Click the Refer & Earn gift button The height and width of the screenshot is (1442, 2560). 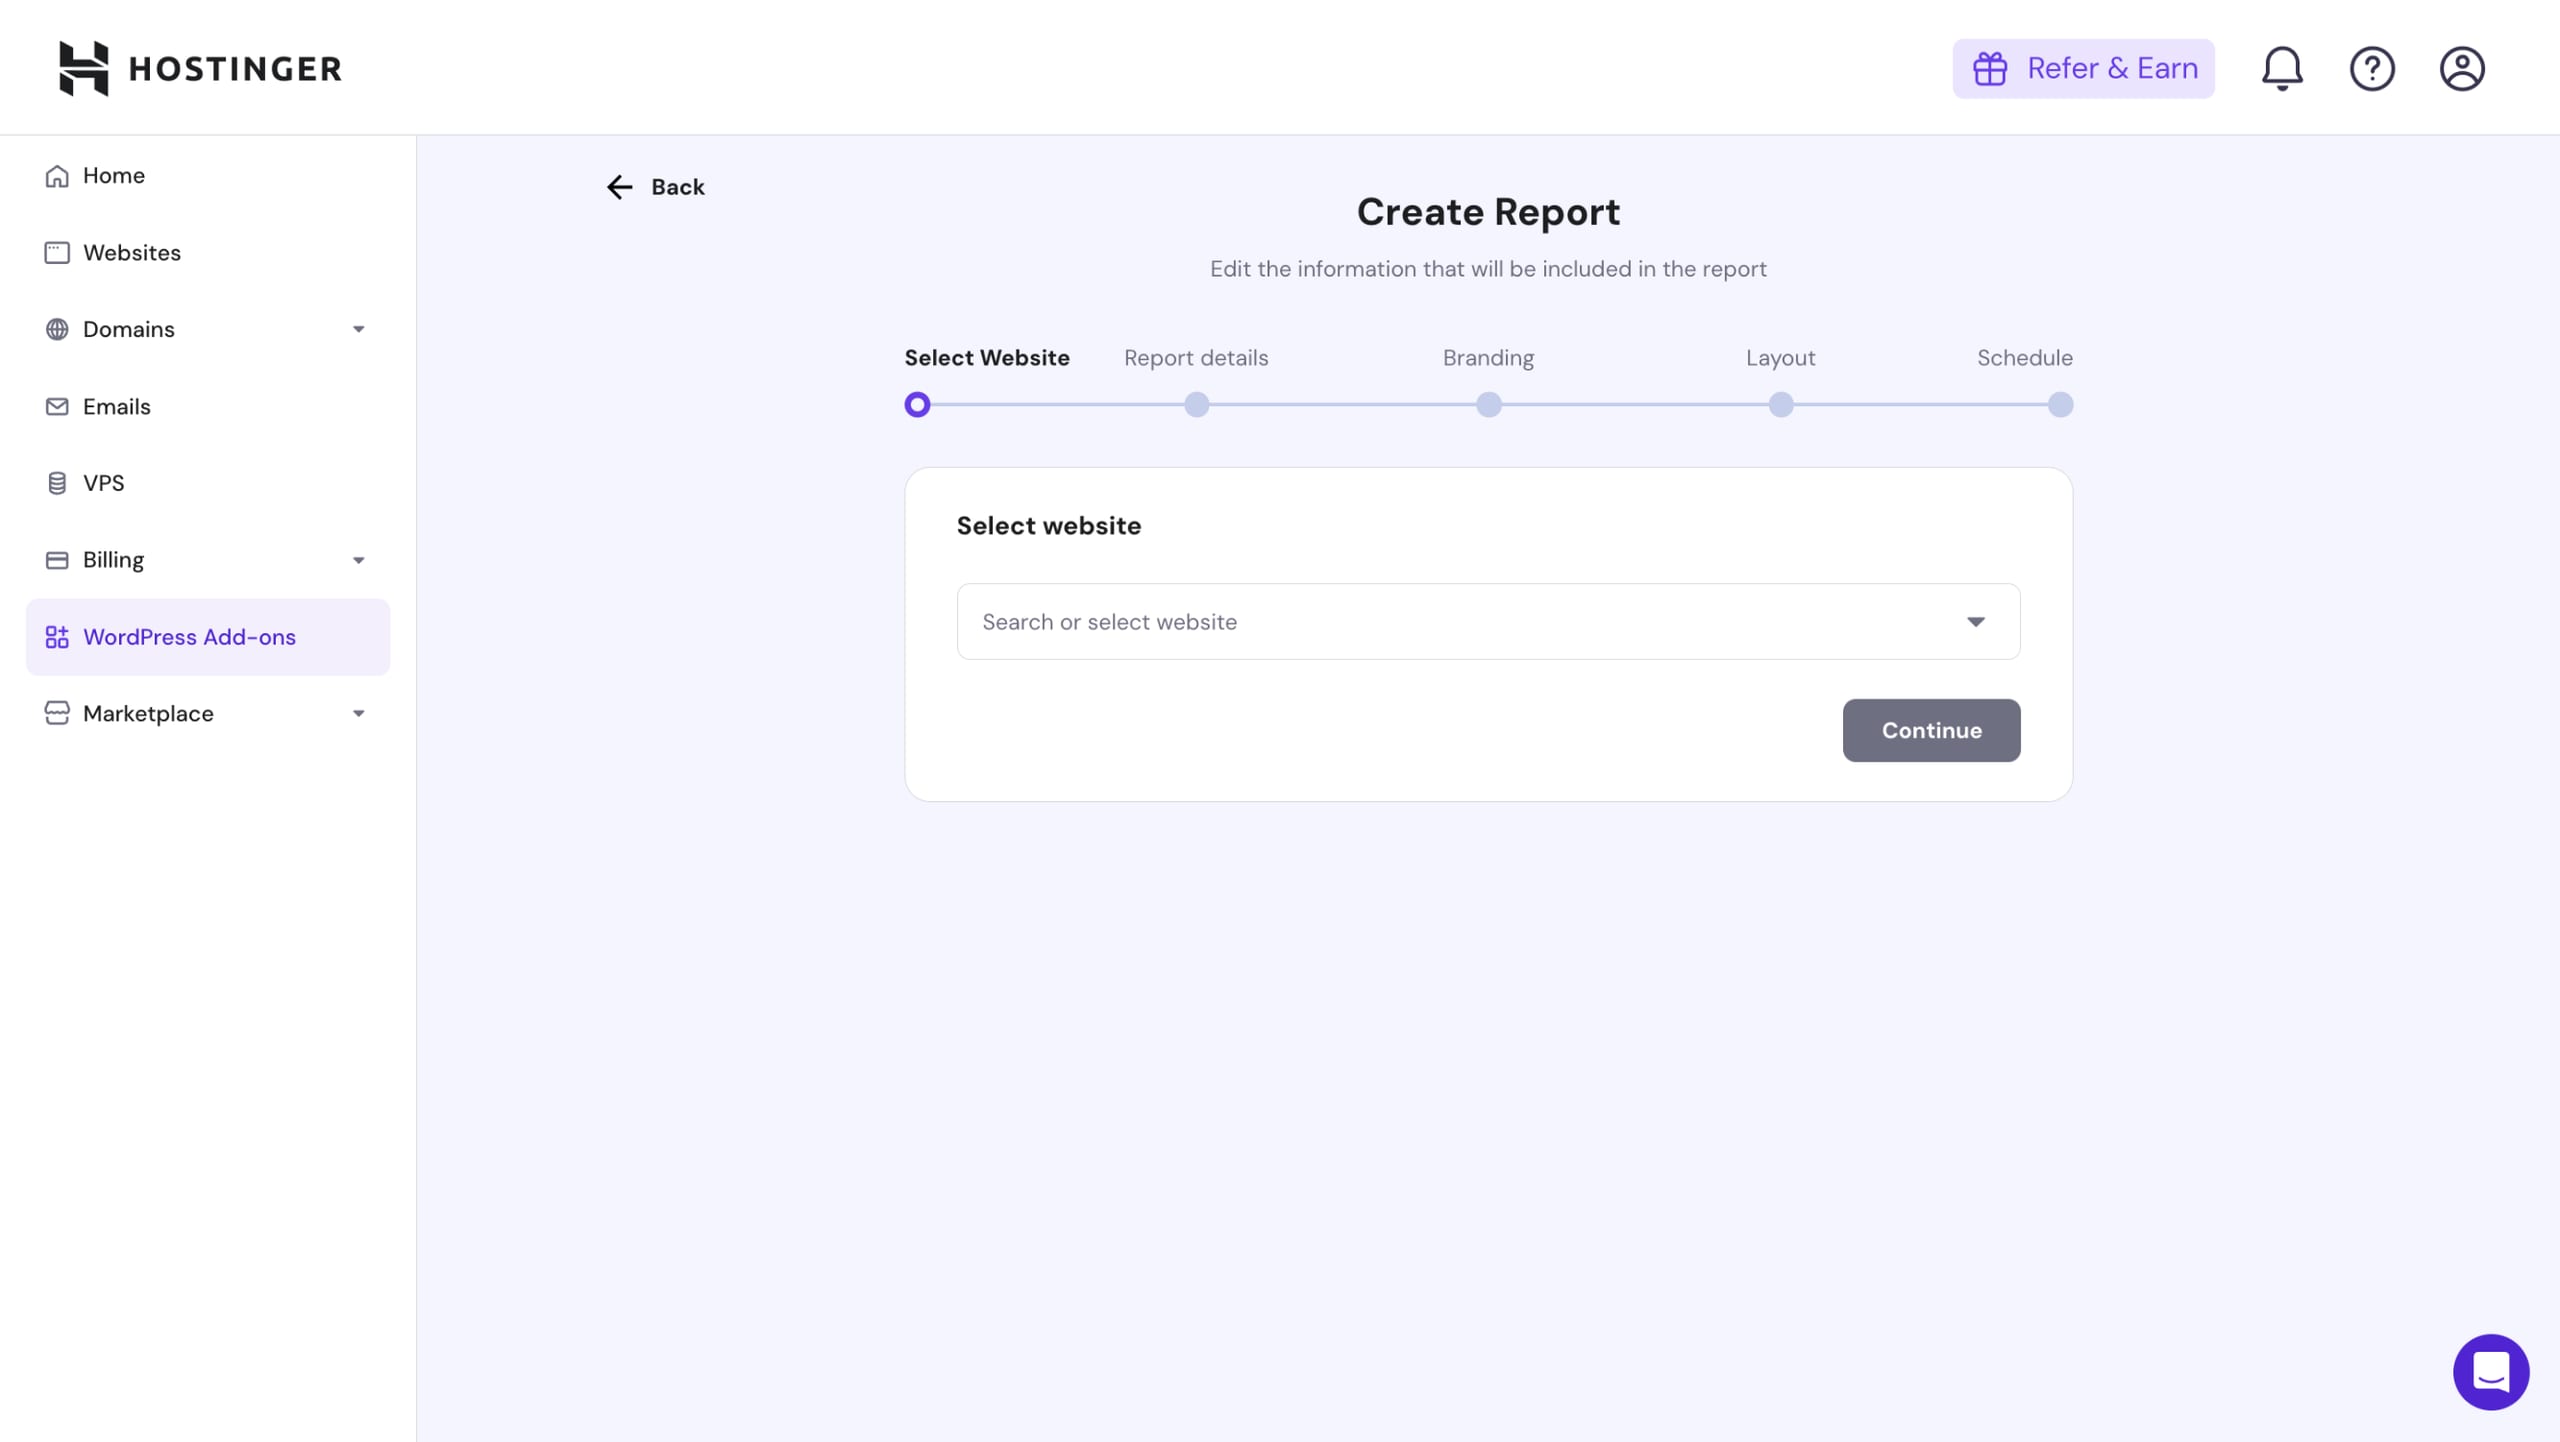pyautogui.click(x=2083, y=68)
